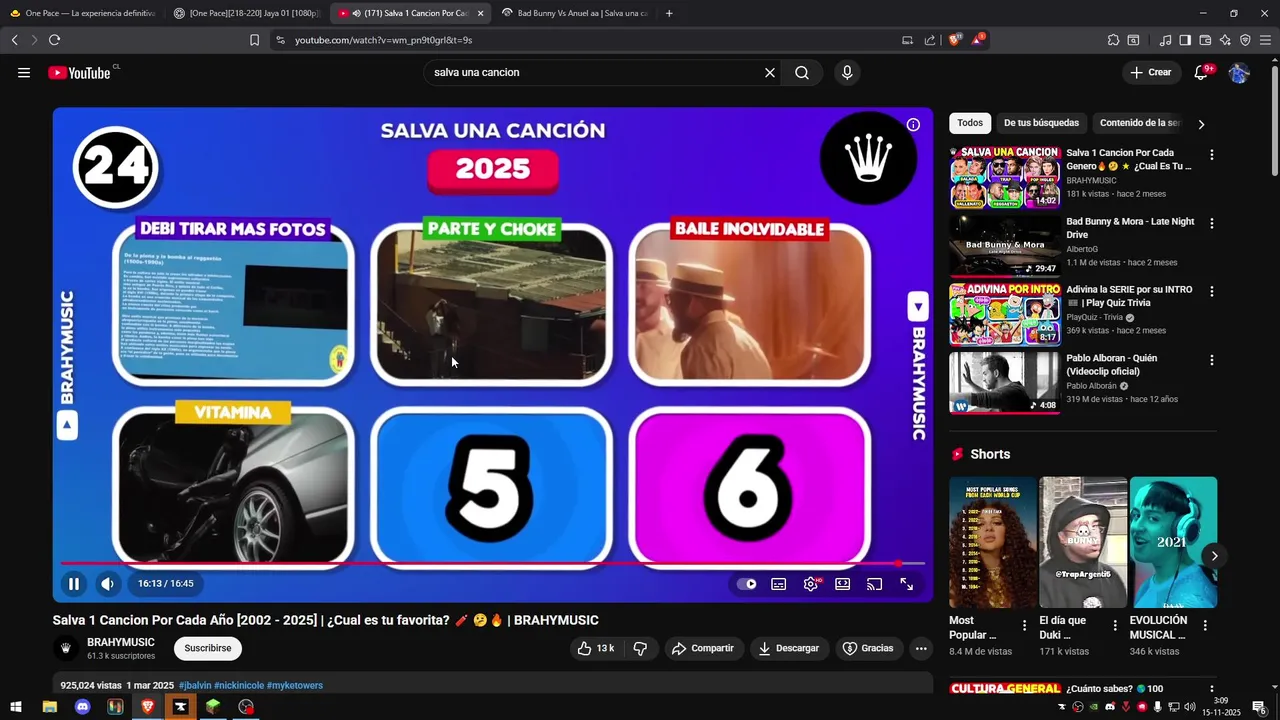Open the Compartir share dialog
Viewport: 1280px width, 720px height.
point(703,648)
